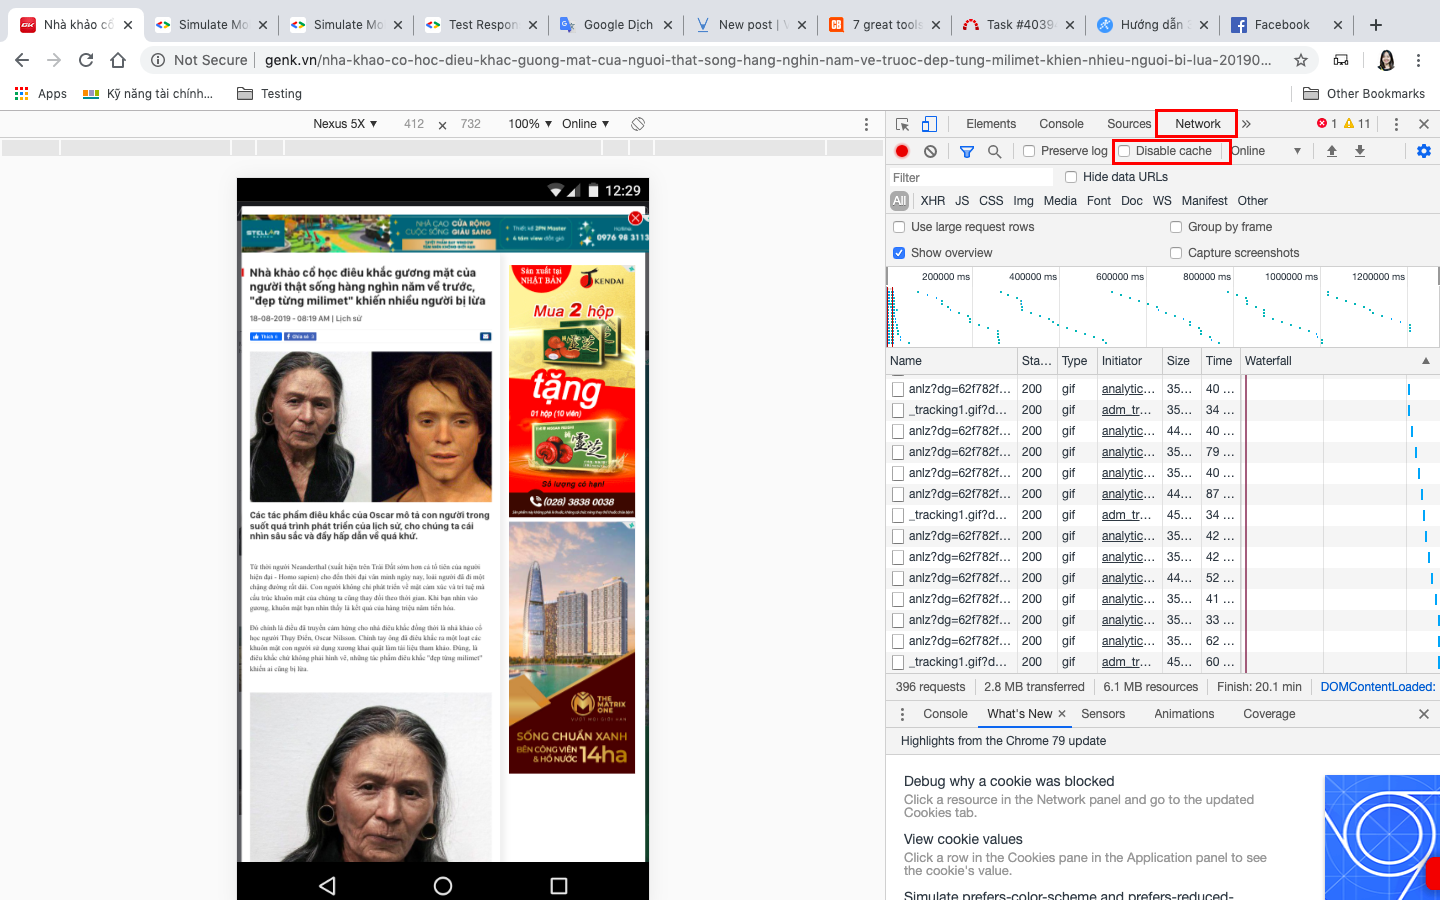Open the 100% zoom dropdown
The height and width of the screenshot is (900, 1440).
(530, 124)
